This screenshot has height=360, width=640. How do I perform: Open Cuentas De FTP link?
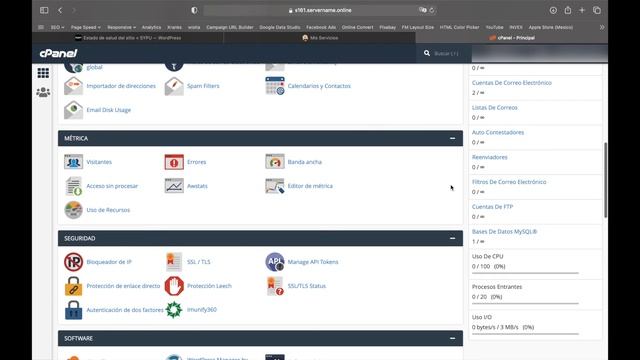(492, 207)
